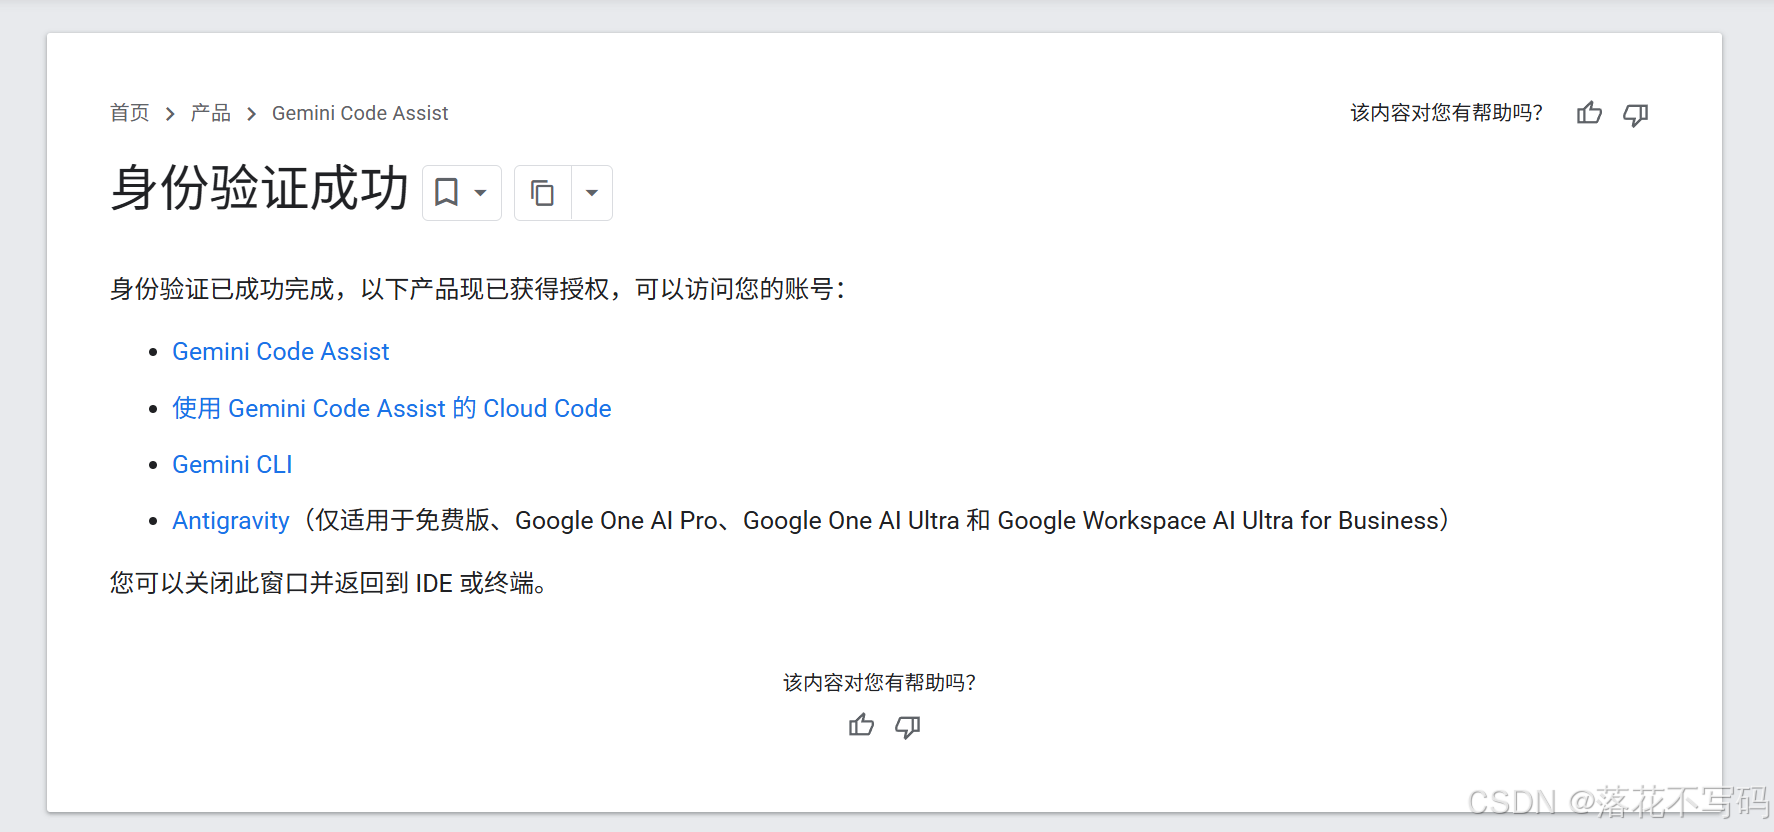The width and height of the screenshot is (1774, 832).
Task: Open the 产品 breadcrumb link
Action: click(x=211, y=113)
